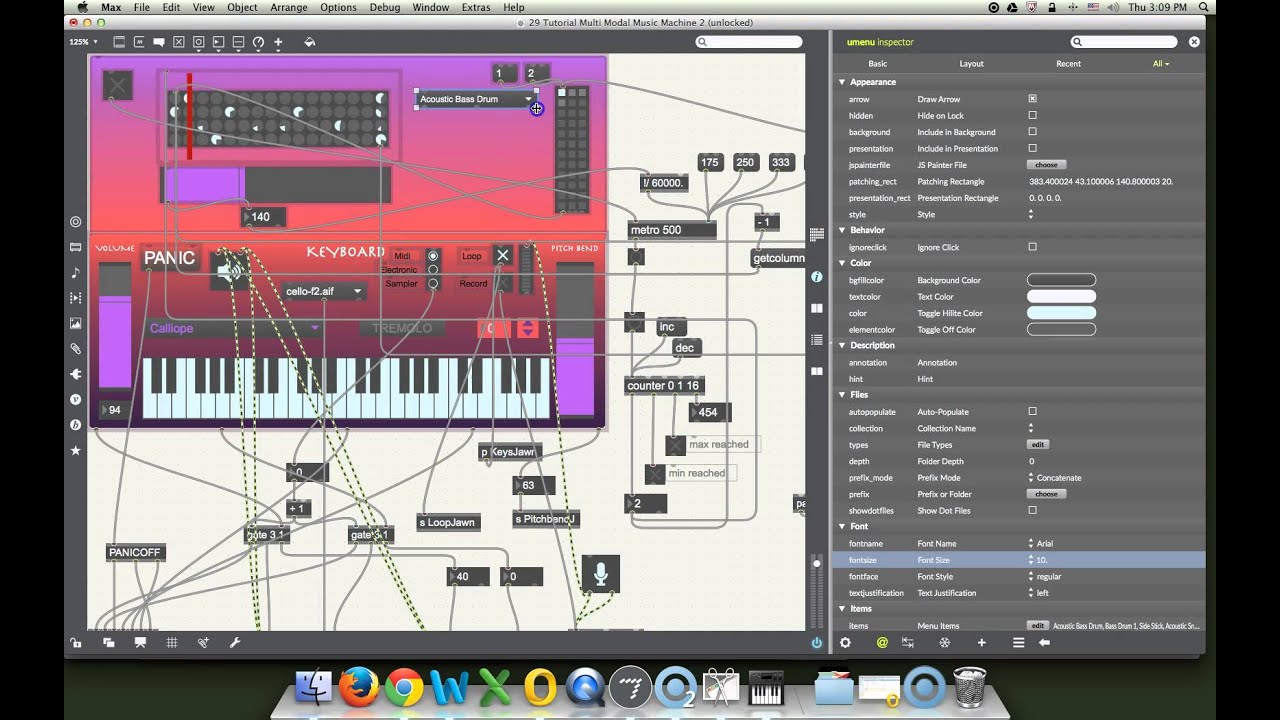This screenshot has height=720, width=1280.
Task: Click edit button for Menu Items
Action: pos(1038,625)
